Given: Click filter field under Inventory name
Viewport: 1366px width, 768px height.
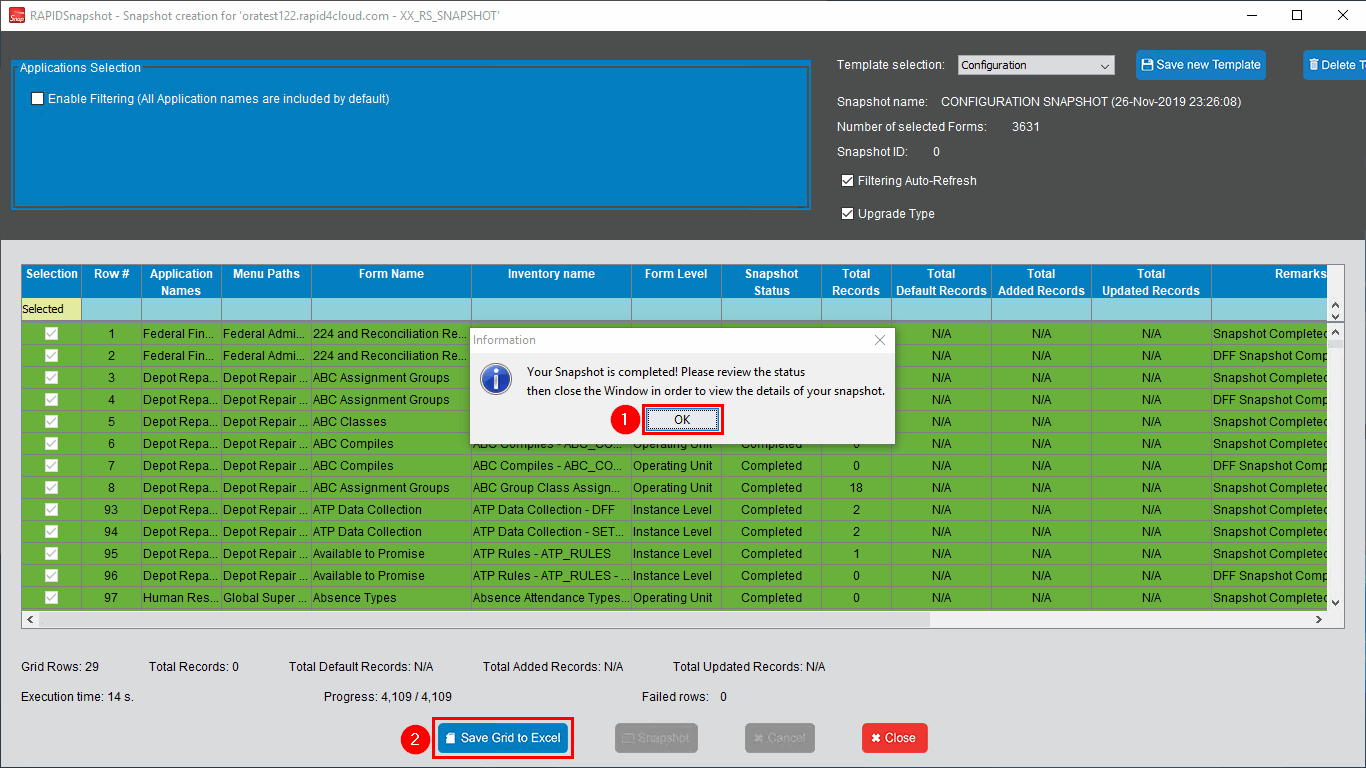Looking at the screenshot, I should (x=552, y=310).
